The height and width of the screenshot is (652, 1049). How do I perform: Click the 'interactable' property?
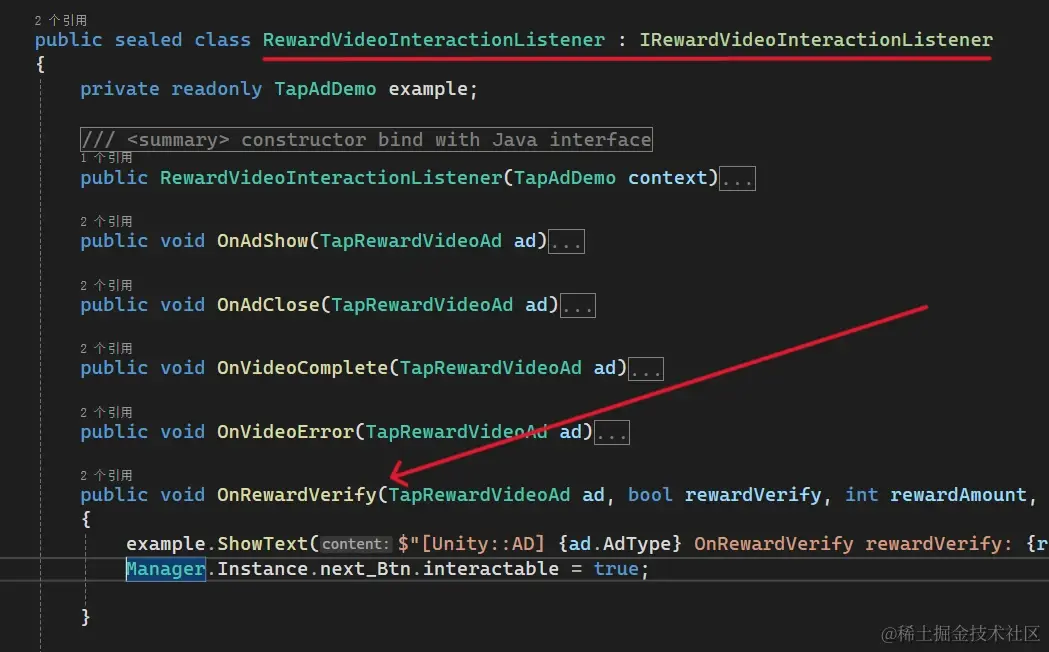tap(490, 569)
